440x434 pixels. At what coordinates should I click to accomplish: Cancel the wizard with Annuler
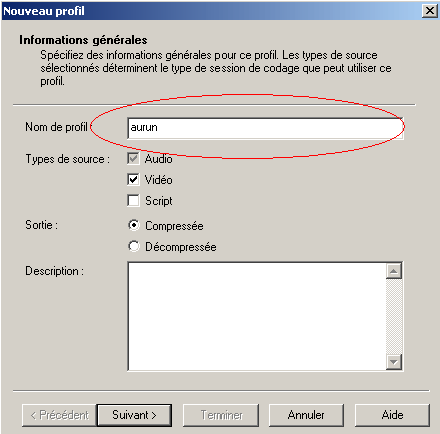306,415
